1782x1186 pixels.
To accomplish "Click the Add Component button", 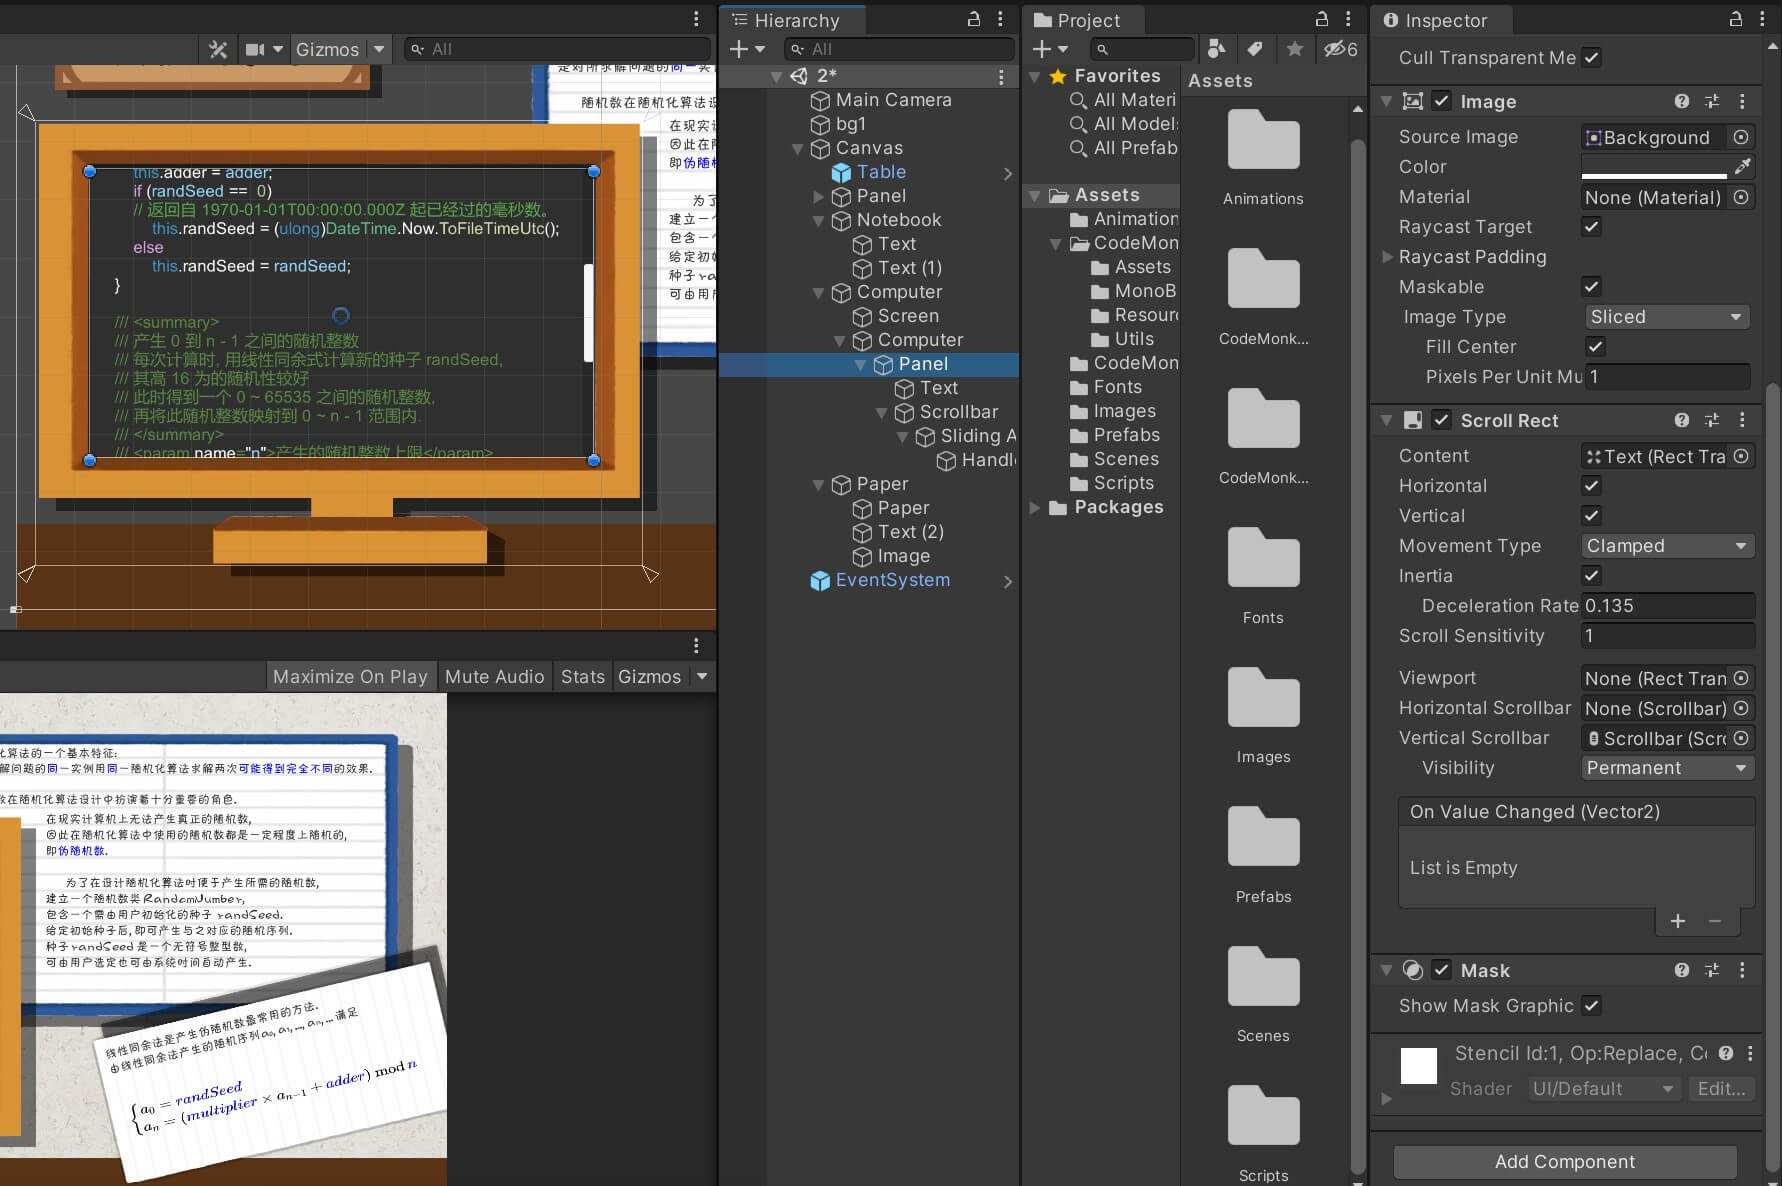I will click(x=1564, y=1161).
